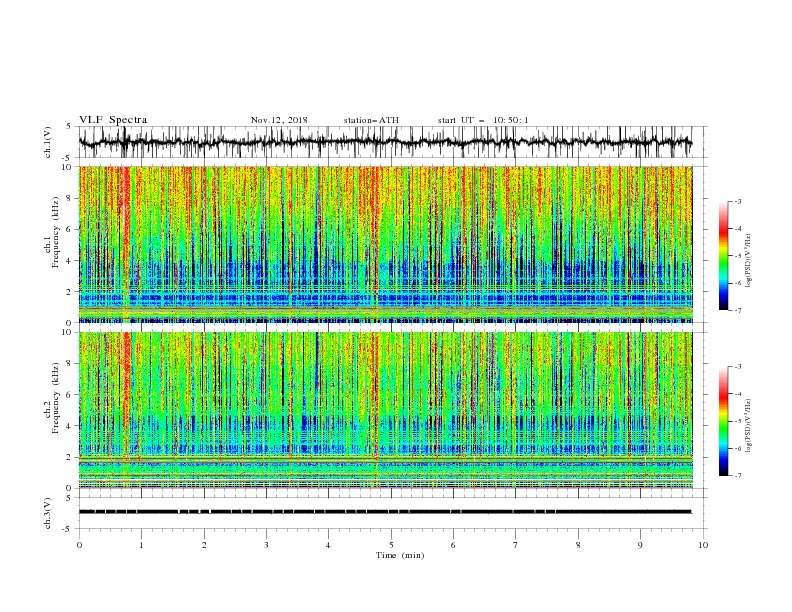This screenshot has width=792, height=612.
Task: Click the "ch.3(V)" axis label
Action: [x=48, y=513]
